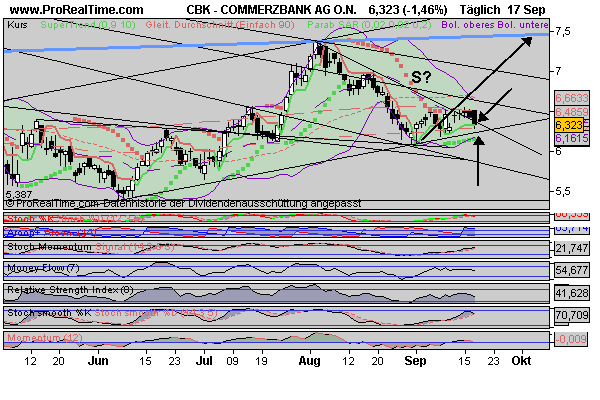Image resolution: width=600 pixels, height=400 pixels.
Task: Click the 5,387 low price label
Action: click(19, 194)
